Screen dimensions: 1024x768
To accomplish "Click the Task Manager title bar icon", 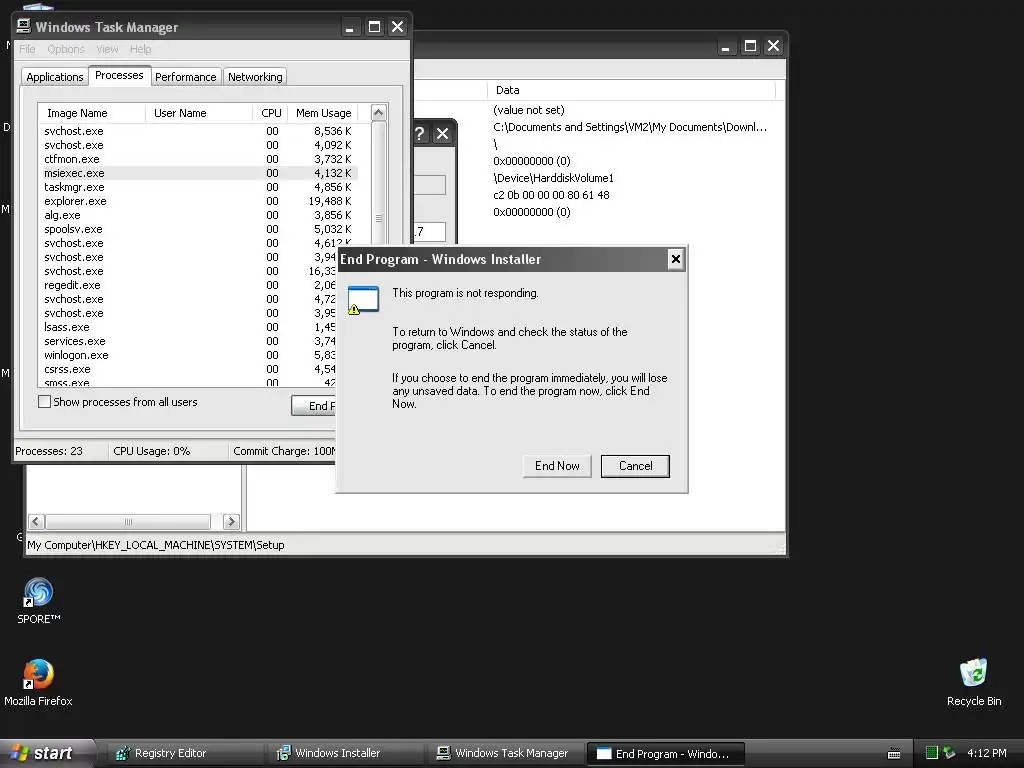I will 24,26.
